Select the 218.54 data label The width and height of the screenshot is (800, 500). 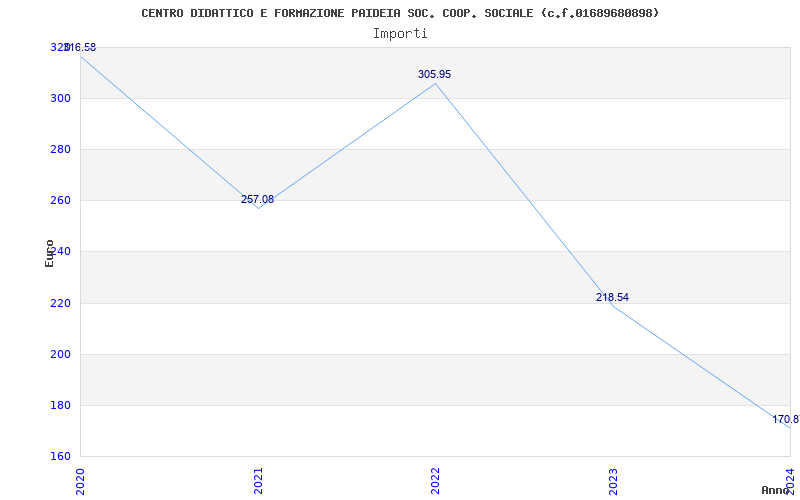[612, 297]
